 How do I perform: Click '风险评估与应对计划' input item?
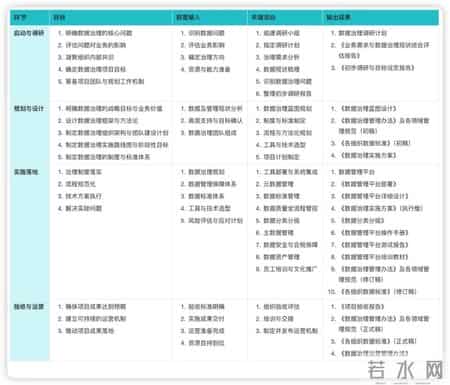click(215, 220)
